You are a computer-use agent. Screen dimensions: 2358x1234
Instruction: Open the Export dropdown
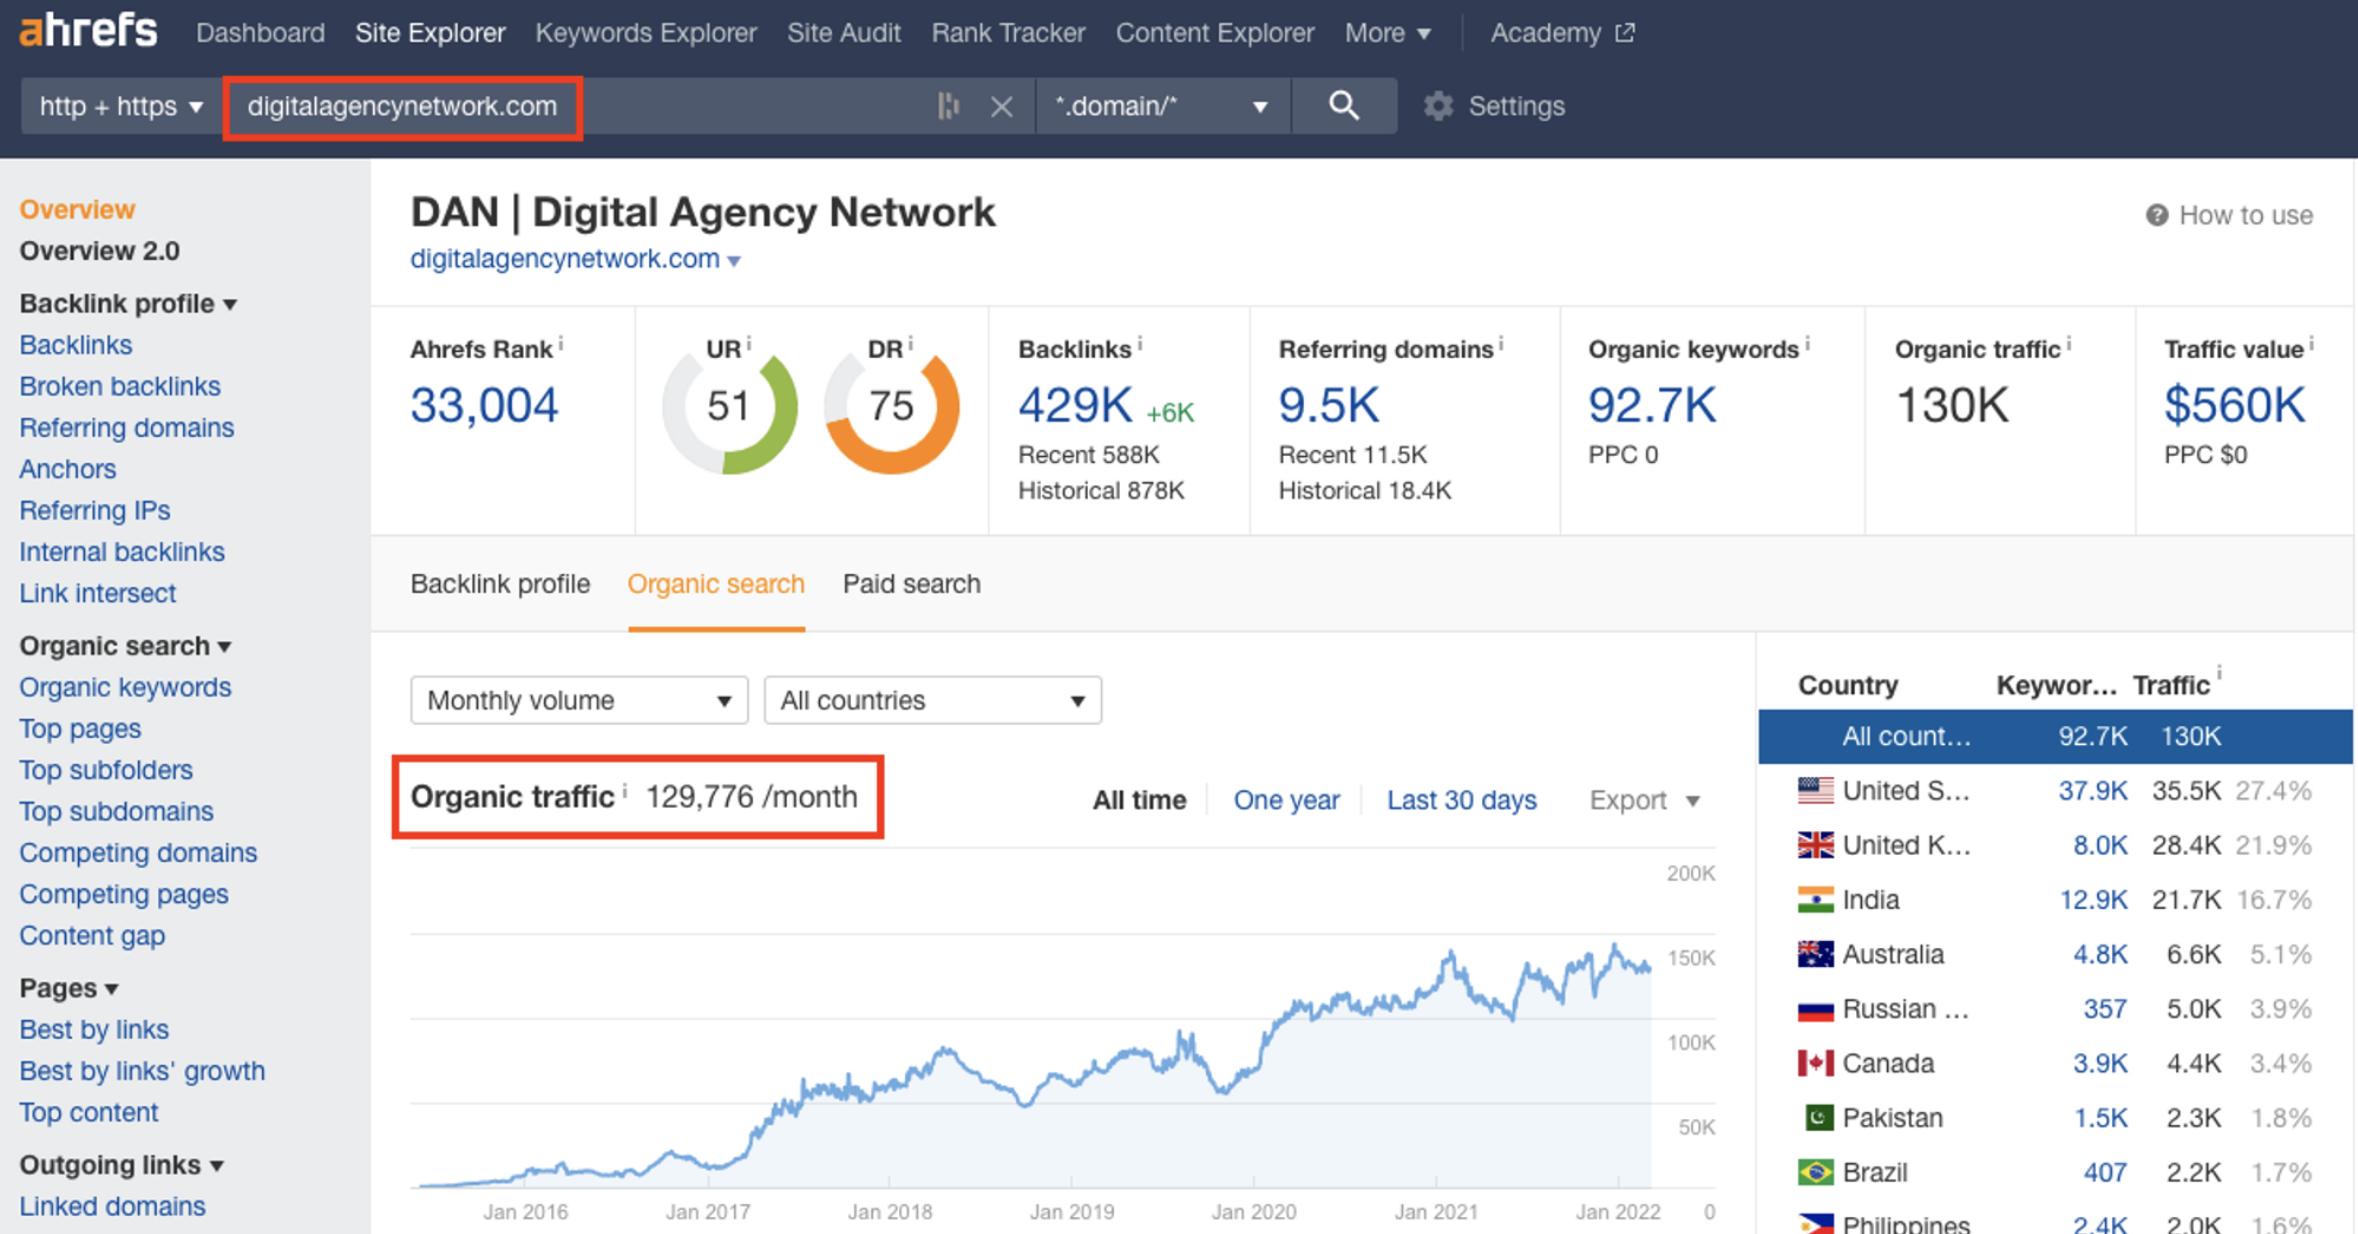tap(1644, 800)
